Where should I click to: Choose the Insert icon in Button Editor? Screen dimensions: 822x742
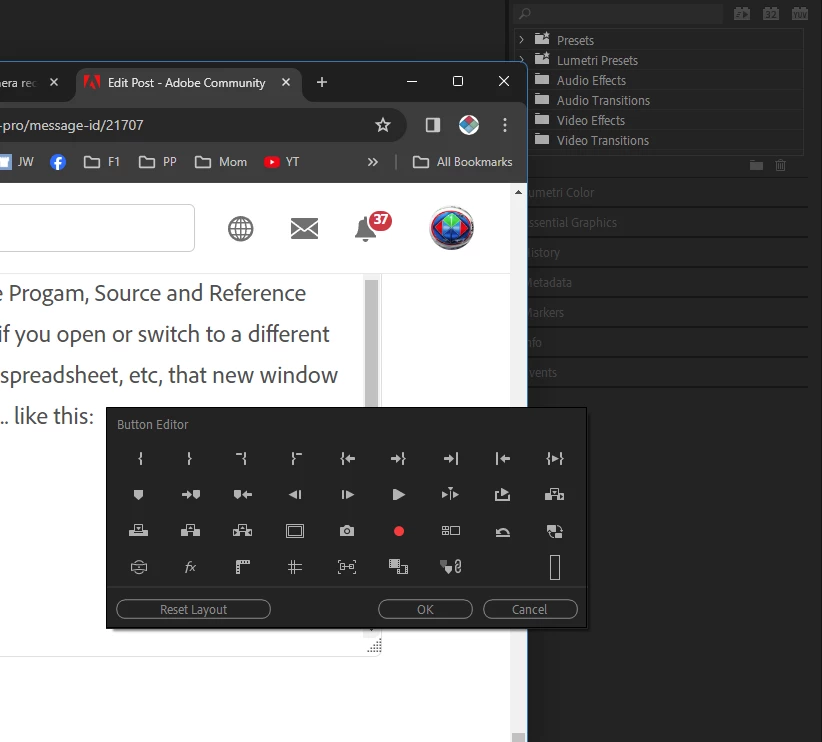coord(554,494)
